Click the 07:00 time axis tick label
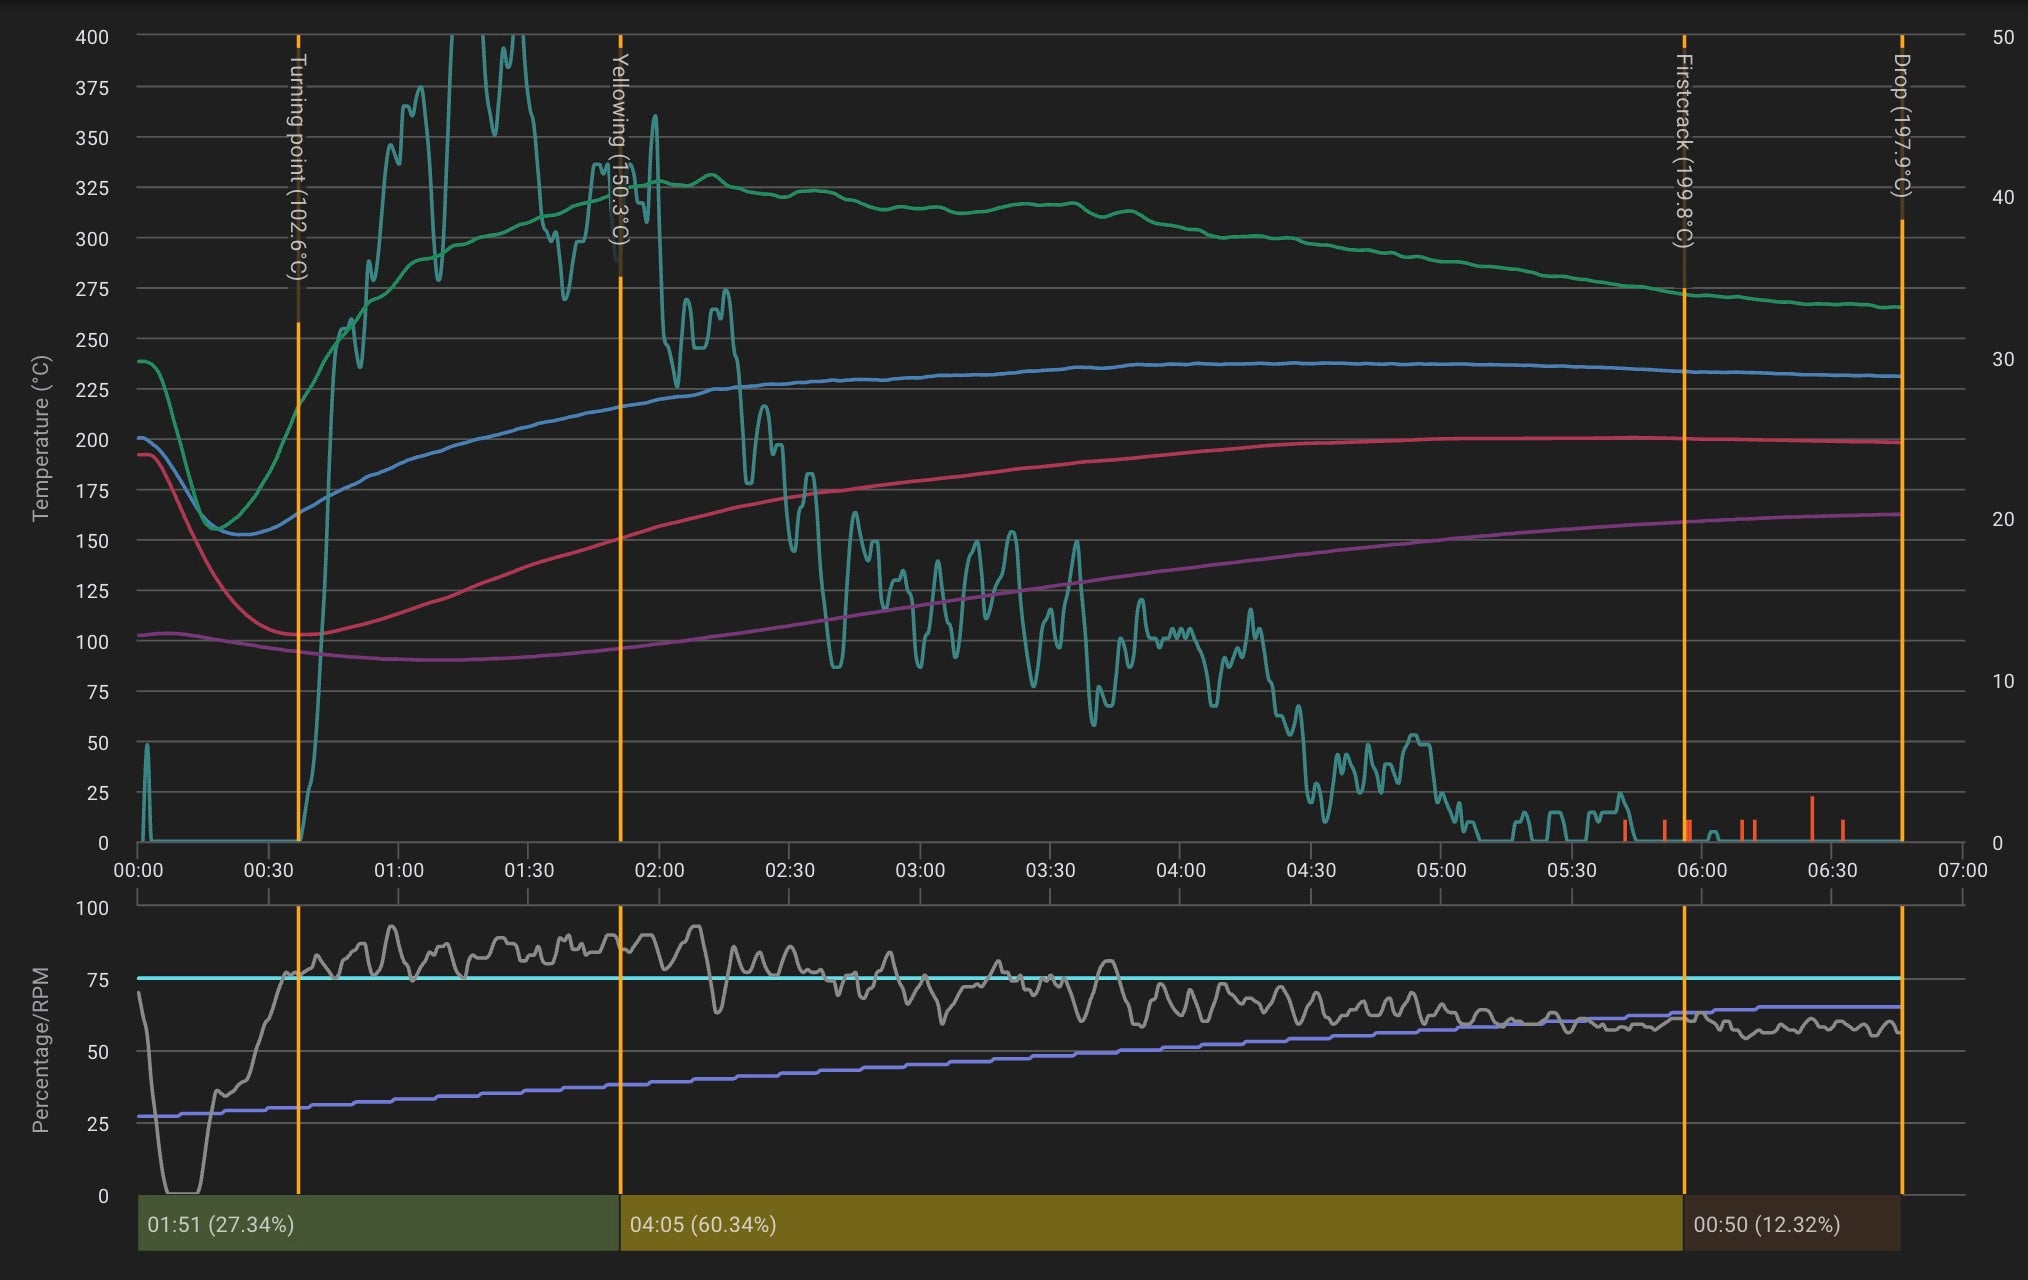 (x=1962, y=870)
